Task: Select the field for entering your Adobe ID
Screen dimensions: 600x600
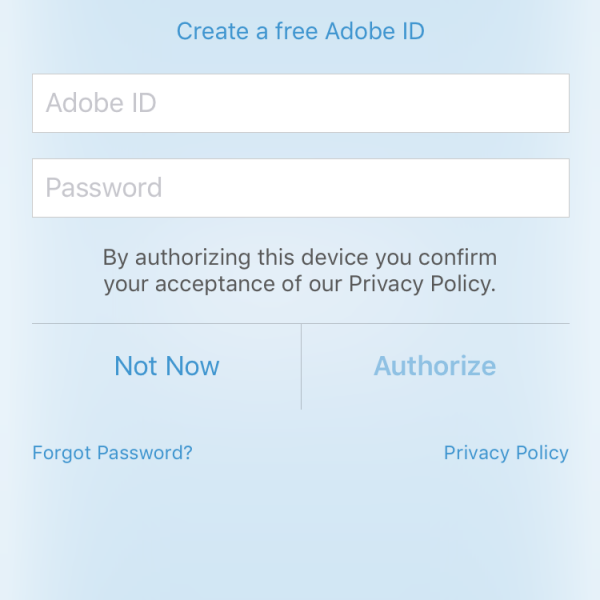Action: coord(300,103)
